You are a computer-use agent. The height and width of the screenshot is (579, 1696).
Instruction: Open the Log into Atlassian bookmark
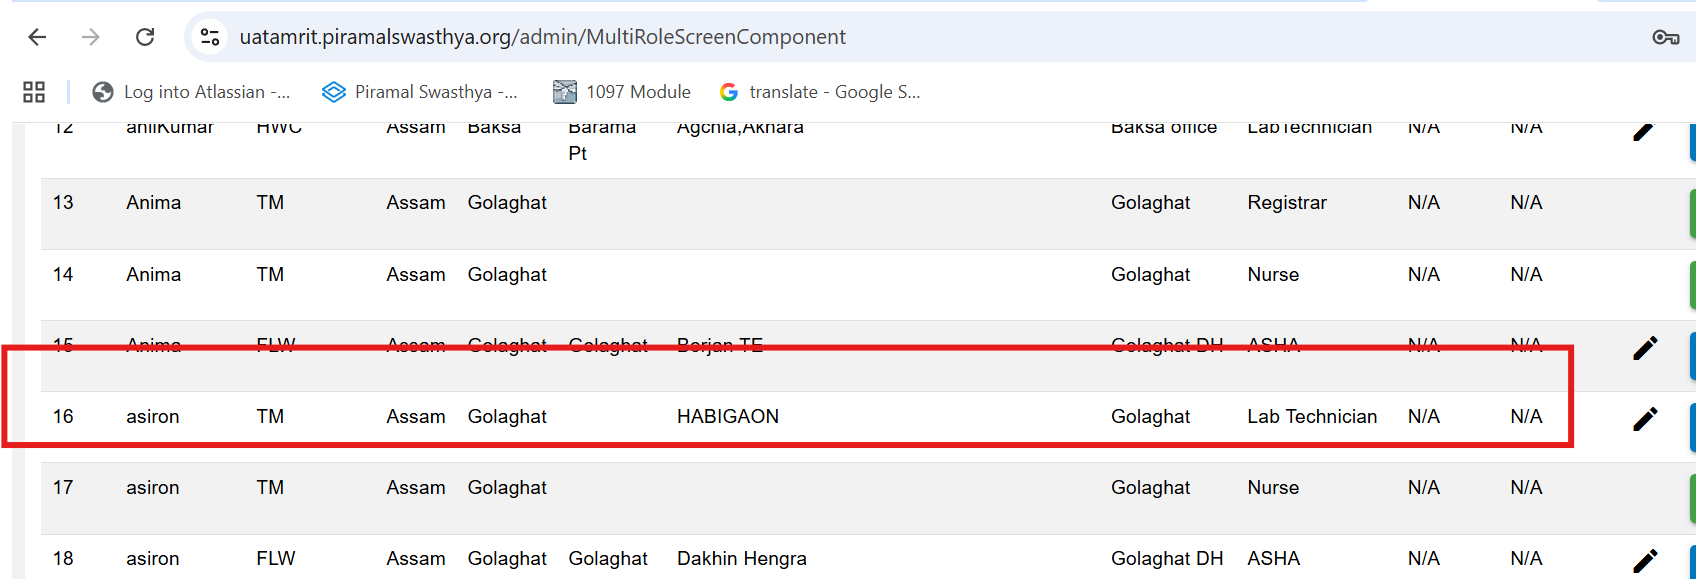click(191, 92)
